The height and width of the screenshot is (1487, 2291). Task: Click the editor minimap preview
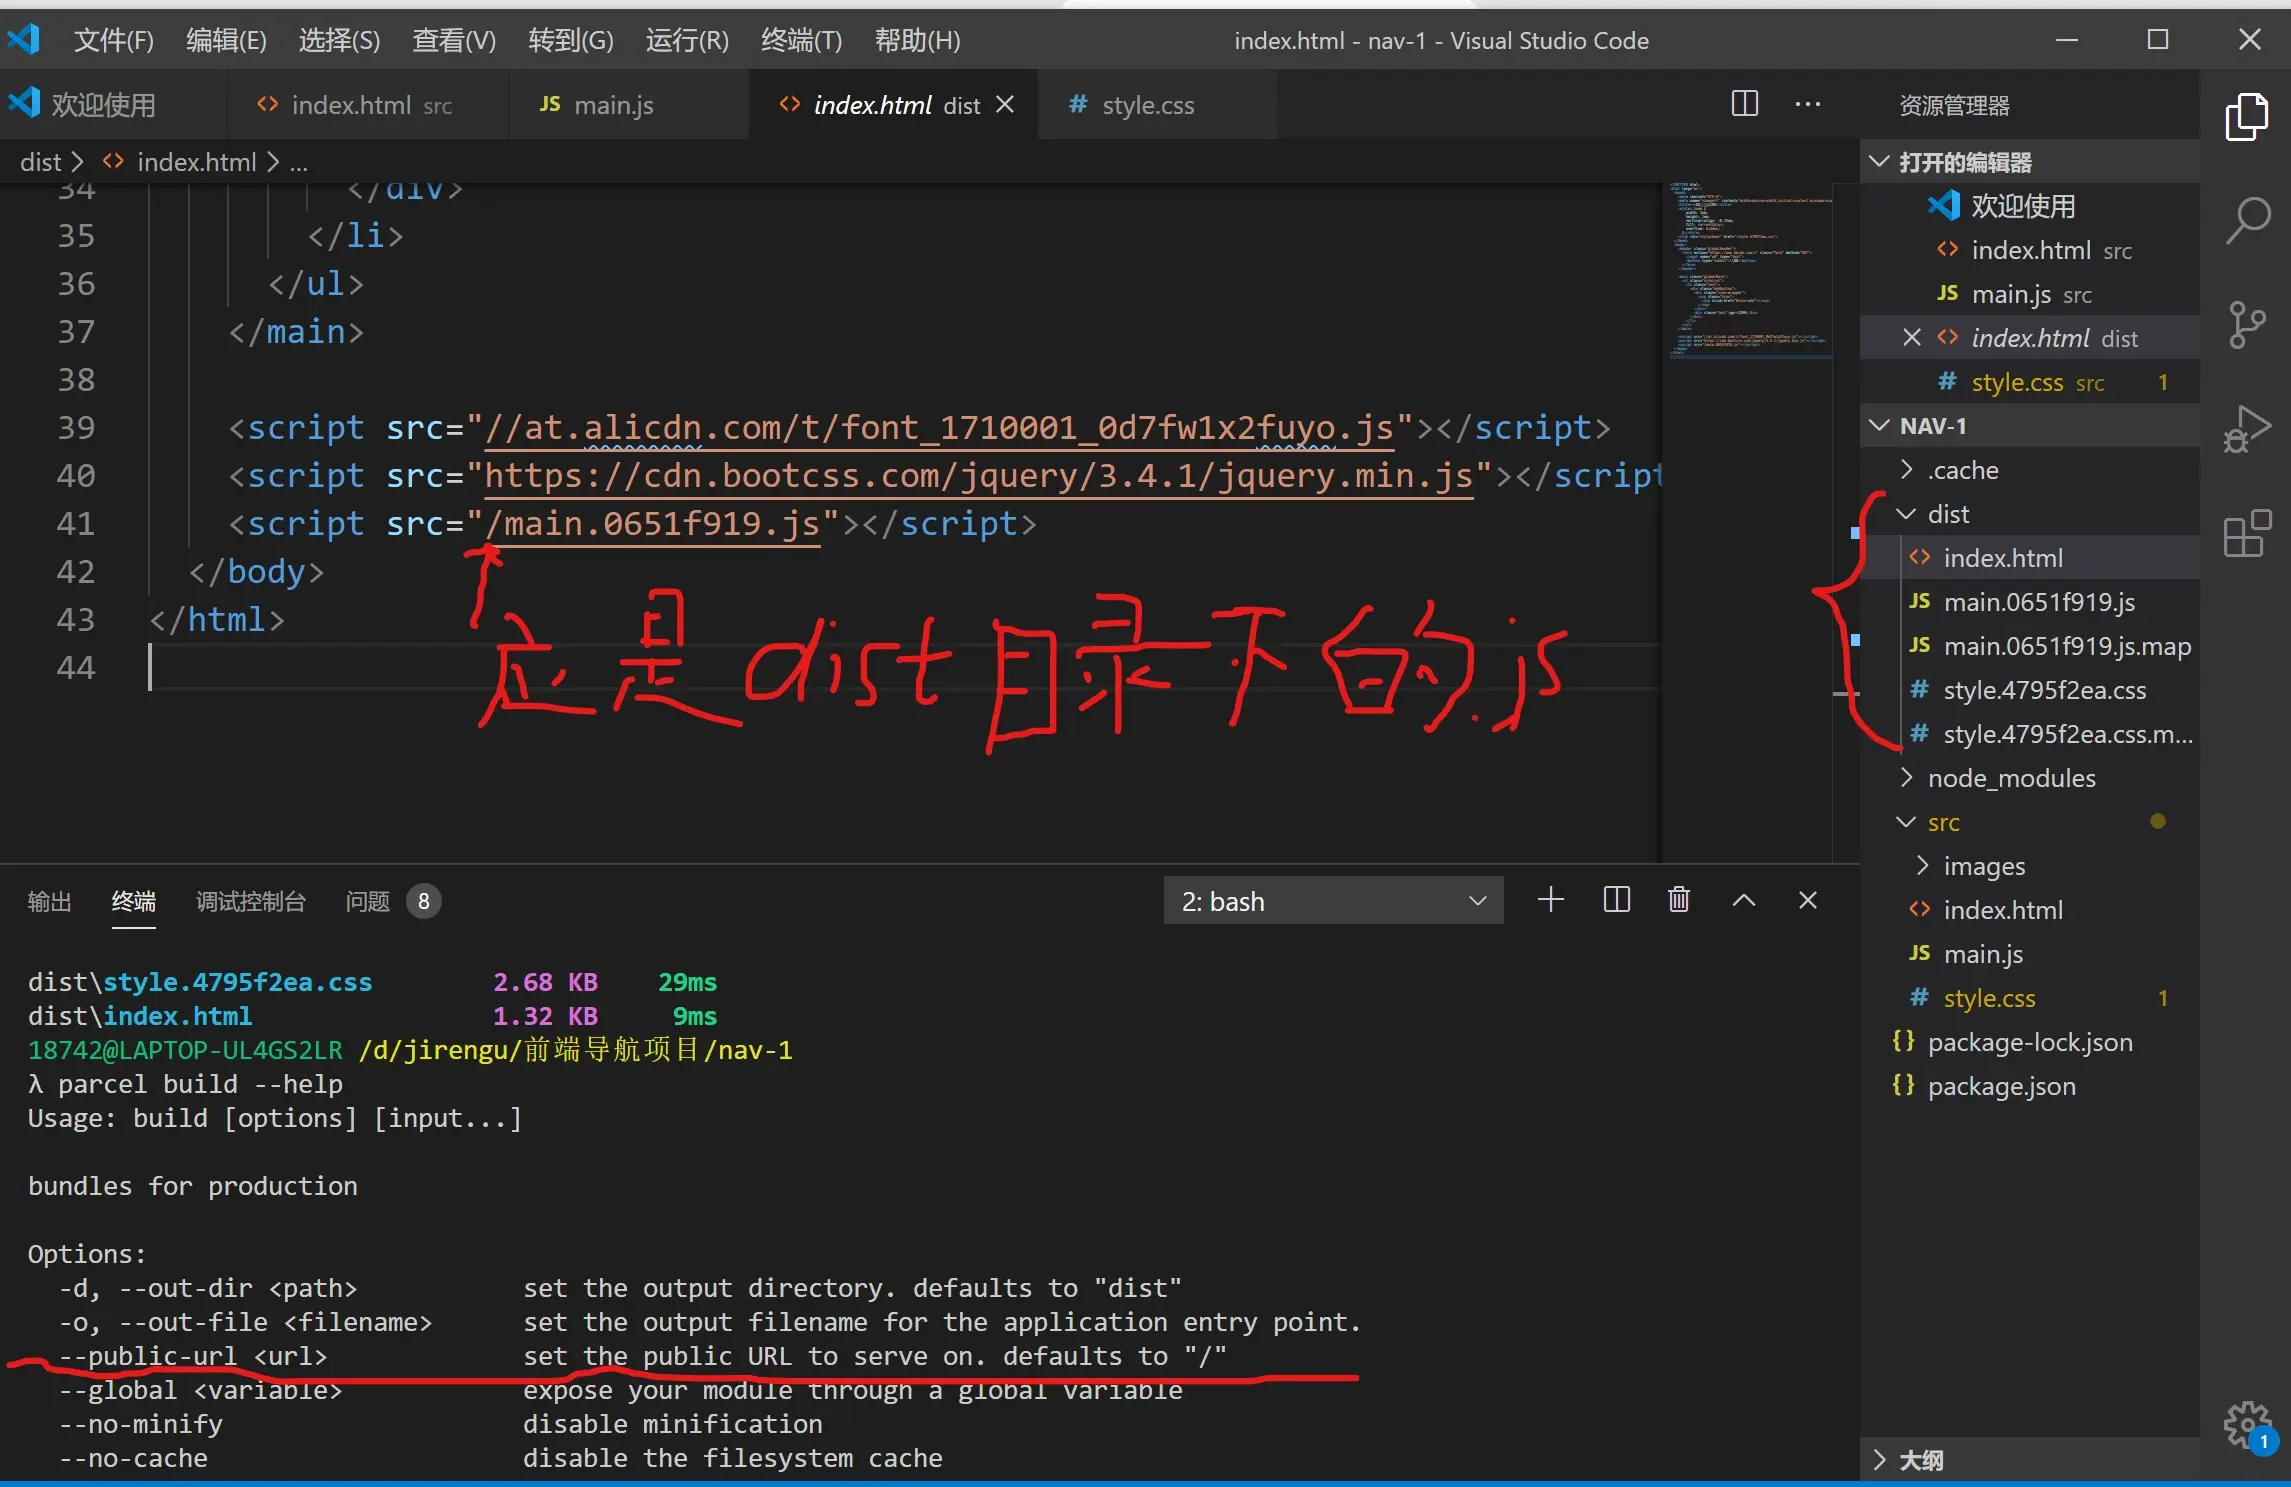1748,270
